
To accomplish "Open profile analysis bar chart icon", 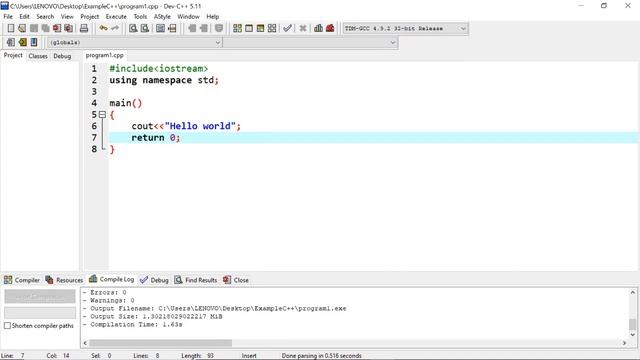I will [318, 28].
